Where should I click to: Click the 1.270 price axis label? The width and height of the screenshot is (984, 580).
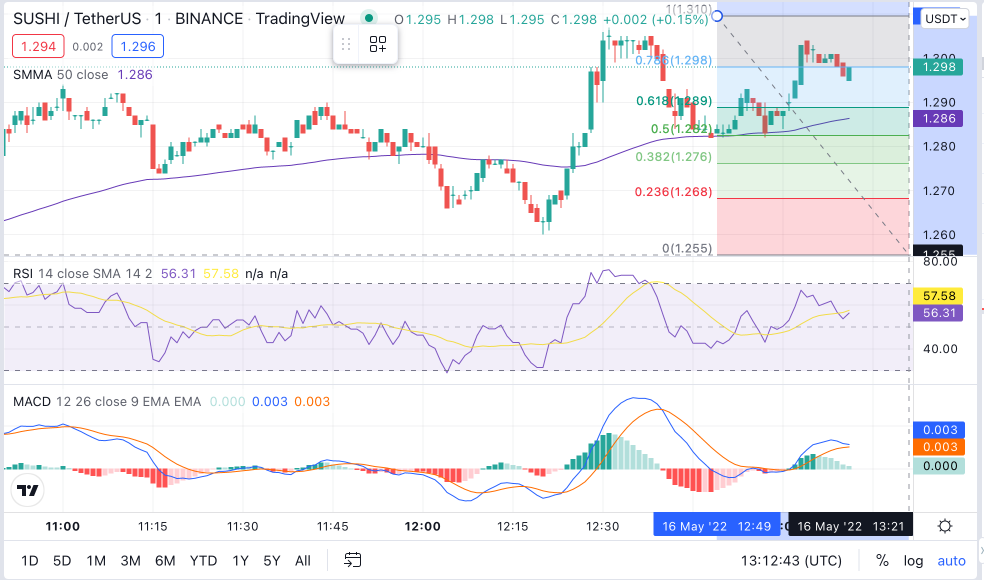[939, 191]
